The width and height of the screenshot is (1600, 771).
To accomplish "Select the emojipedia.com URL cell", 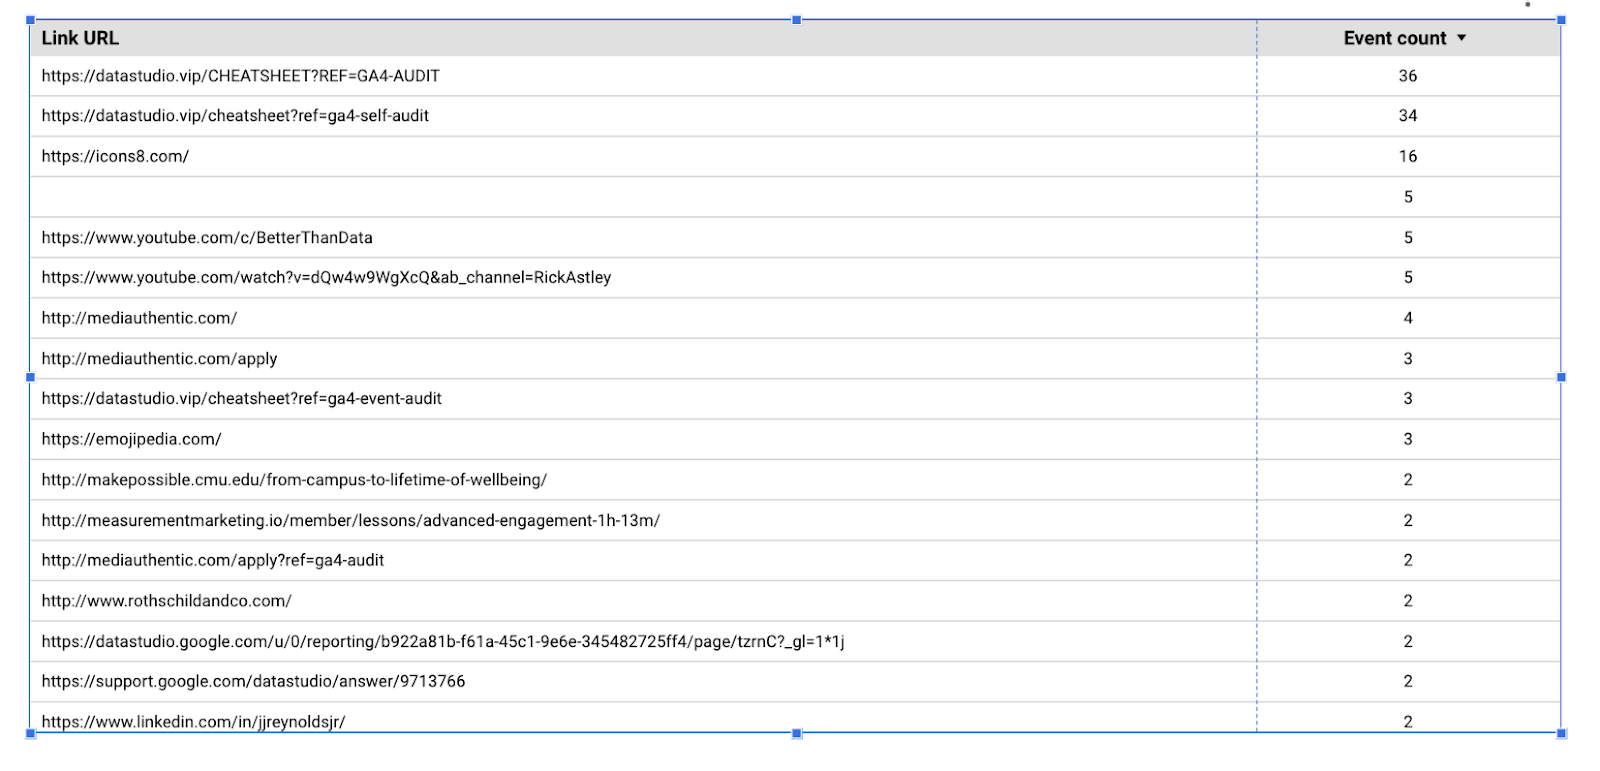I will 131,439.
